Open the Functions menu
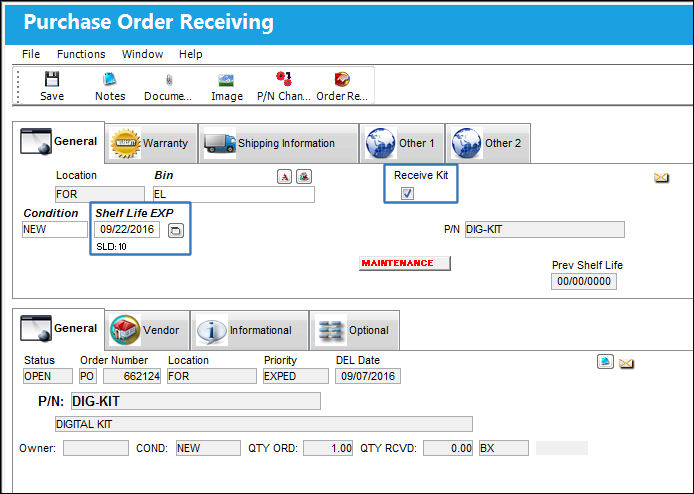 click(x=81, y=54)
